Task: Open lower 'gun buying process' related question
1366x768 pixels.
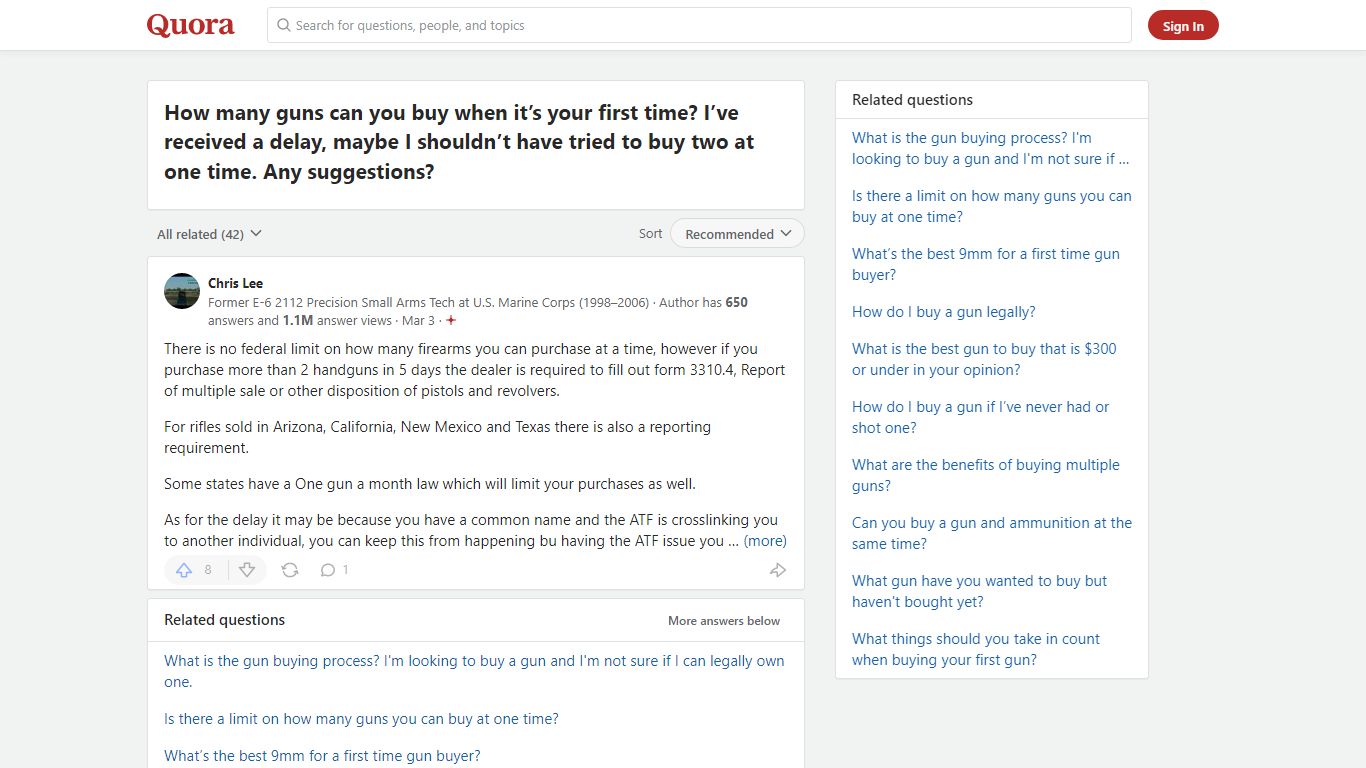Action: coord(474,671)
